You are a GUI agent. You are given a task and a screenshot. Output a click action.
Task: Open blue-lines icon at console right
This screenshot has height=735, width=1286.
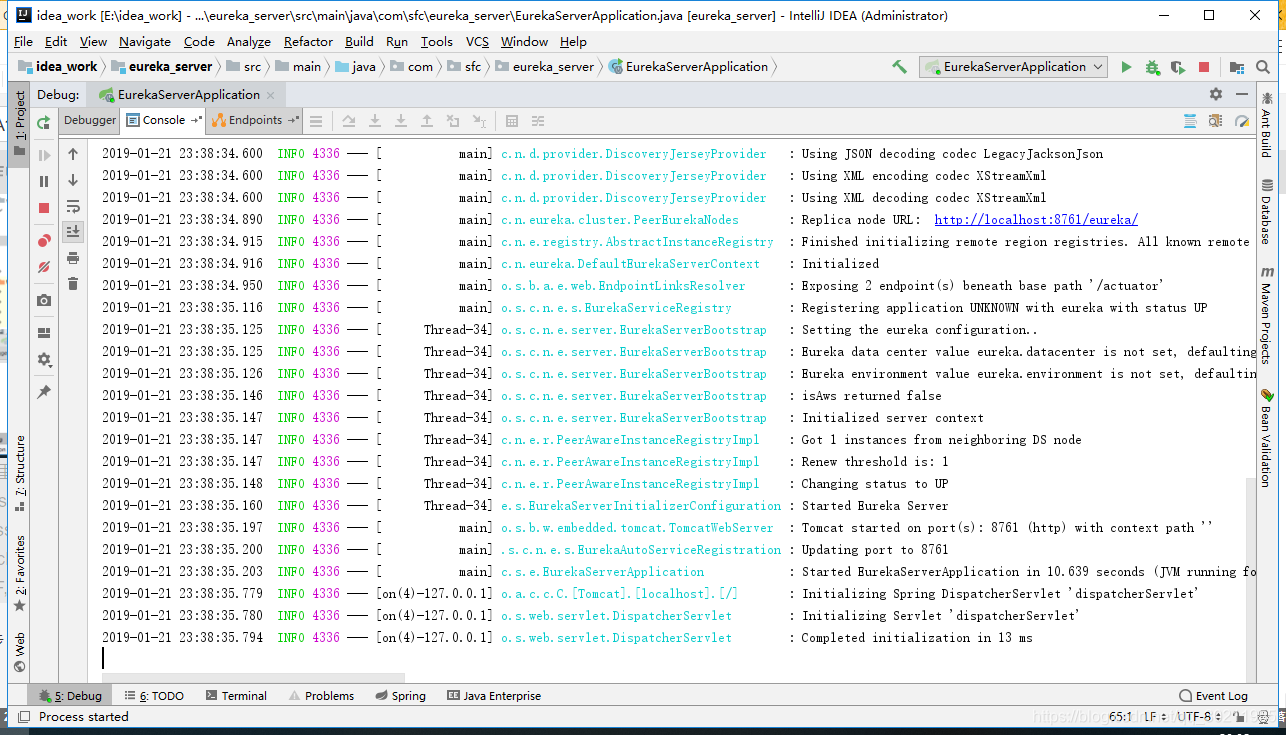click(x=1190, y=121)
